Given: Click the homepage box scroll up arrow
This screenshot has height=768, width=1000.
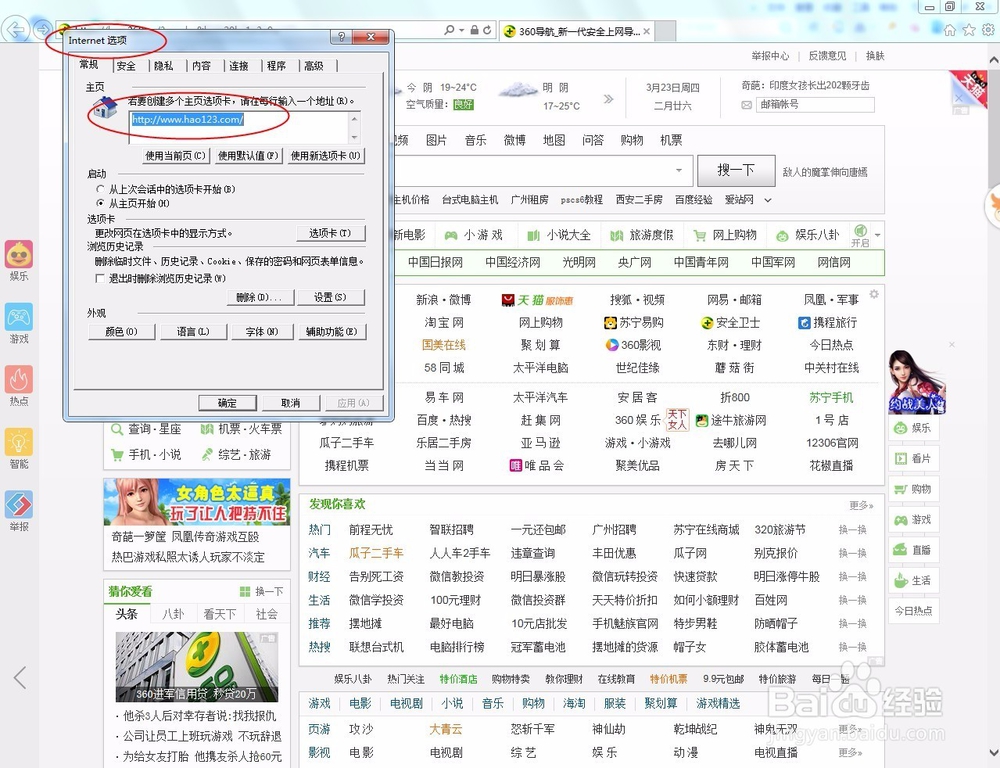Looking at the screenshot, I should pos(355,119).
